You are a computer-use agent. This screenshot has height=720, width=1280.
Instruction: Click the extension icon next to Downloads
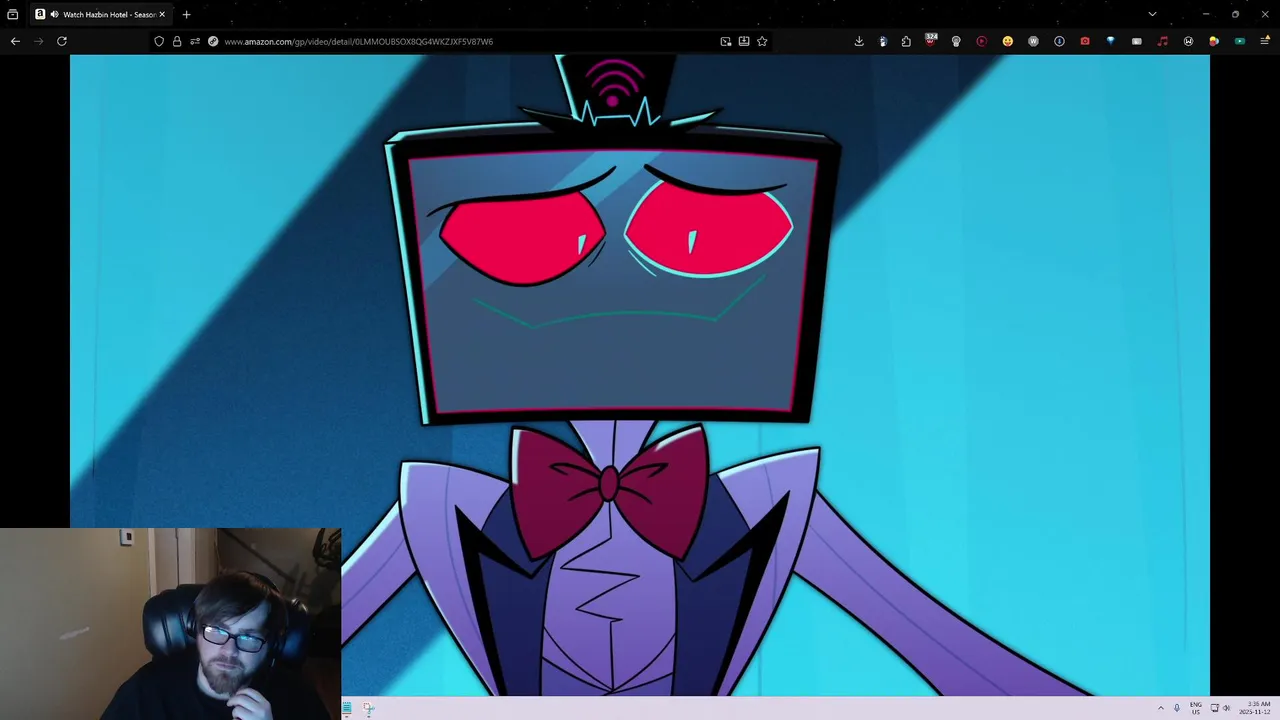(x=883, y=41)
